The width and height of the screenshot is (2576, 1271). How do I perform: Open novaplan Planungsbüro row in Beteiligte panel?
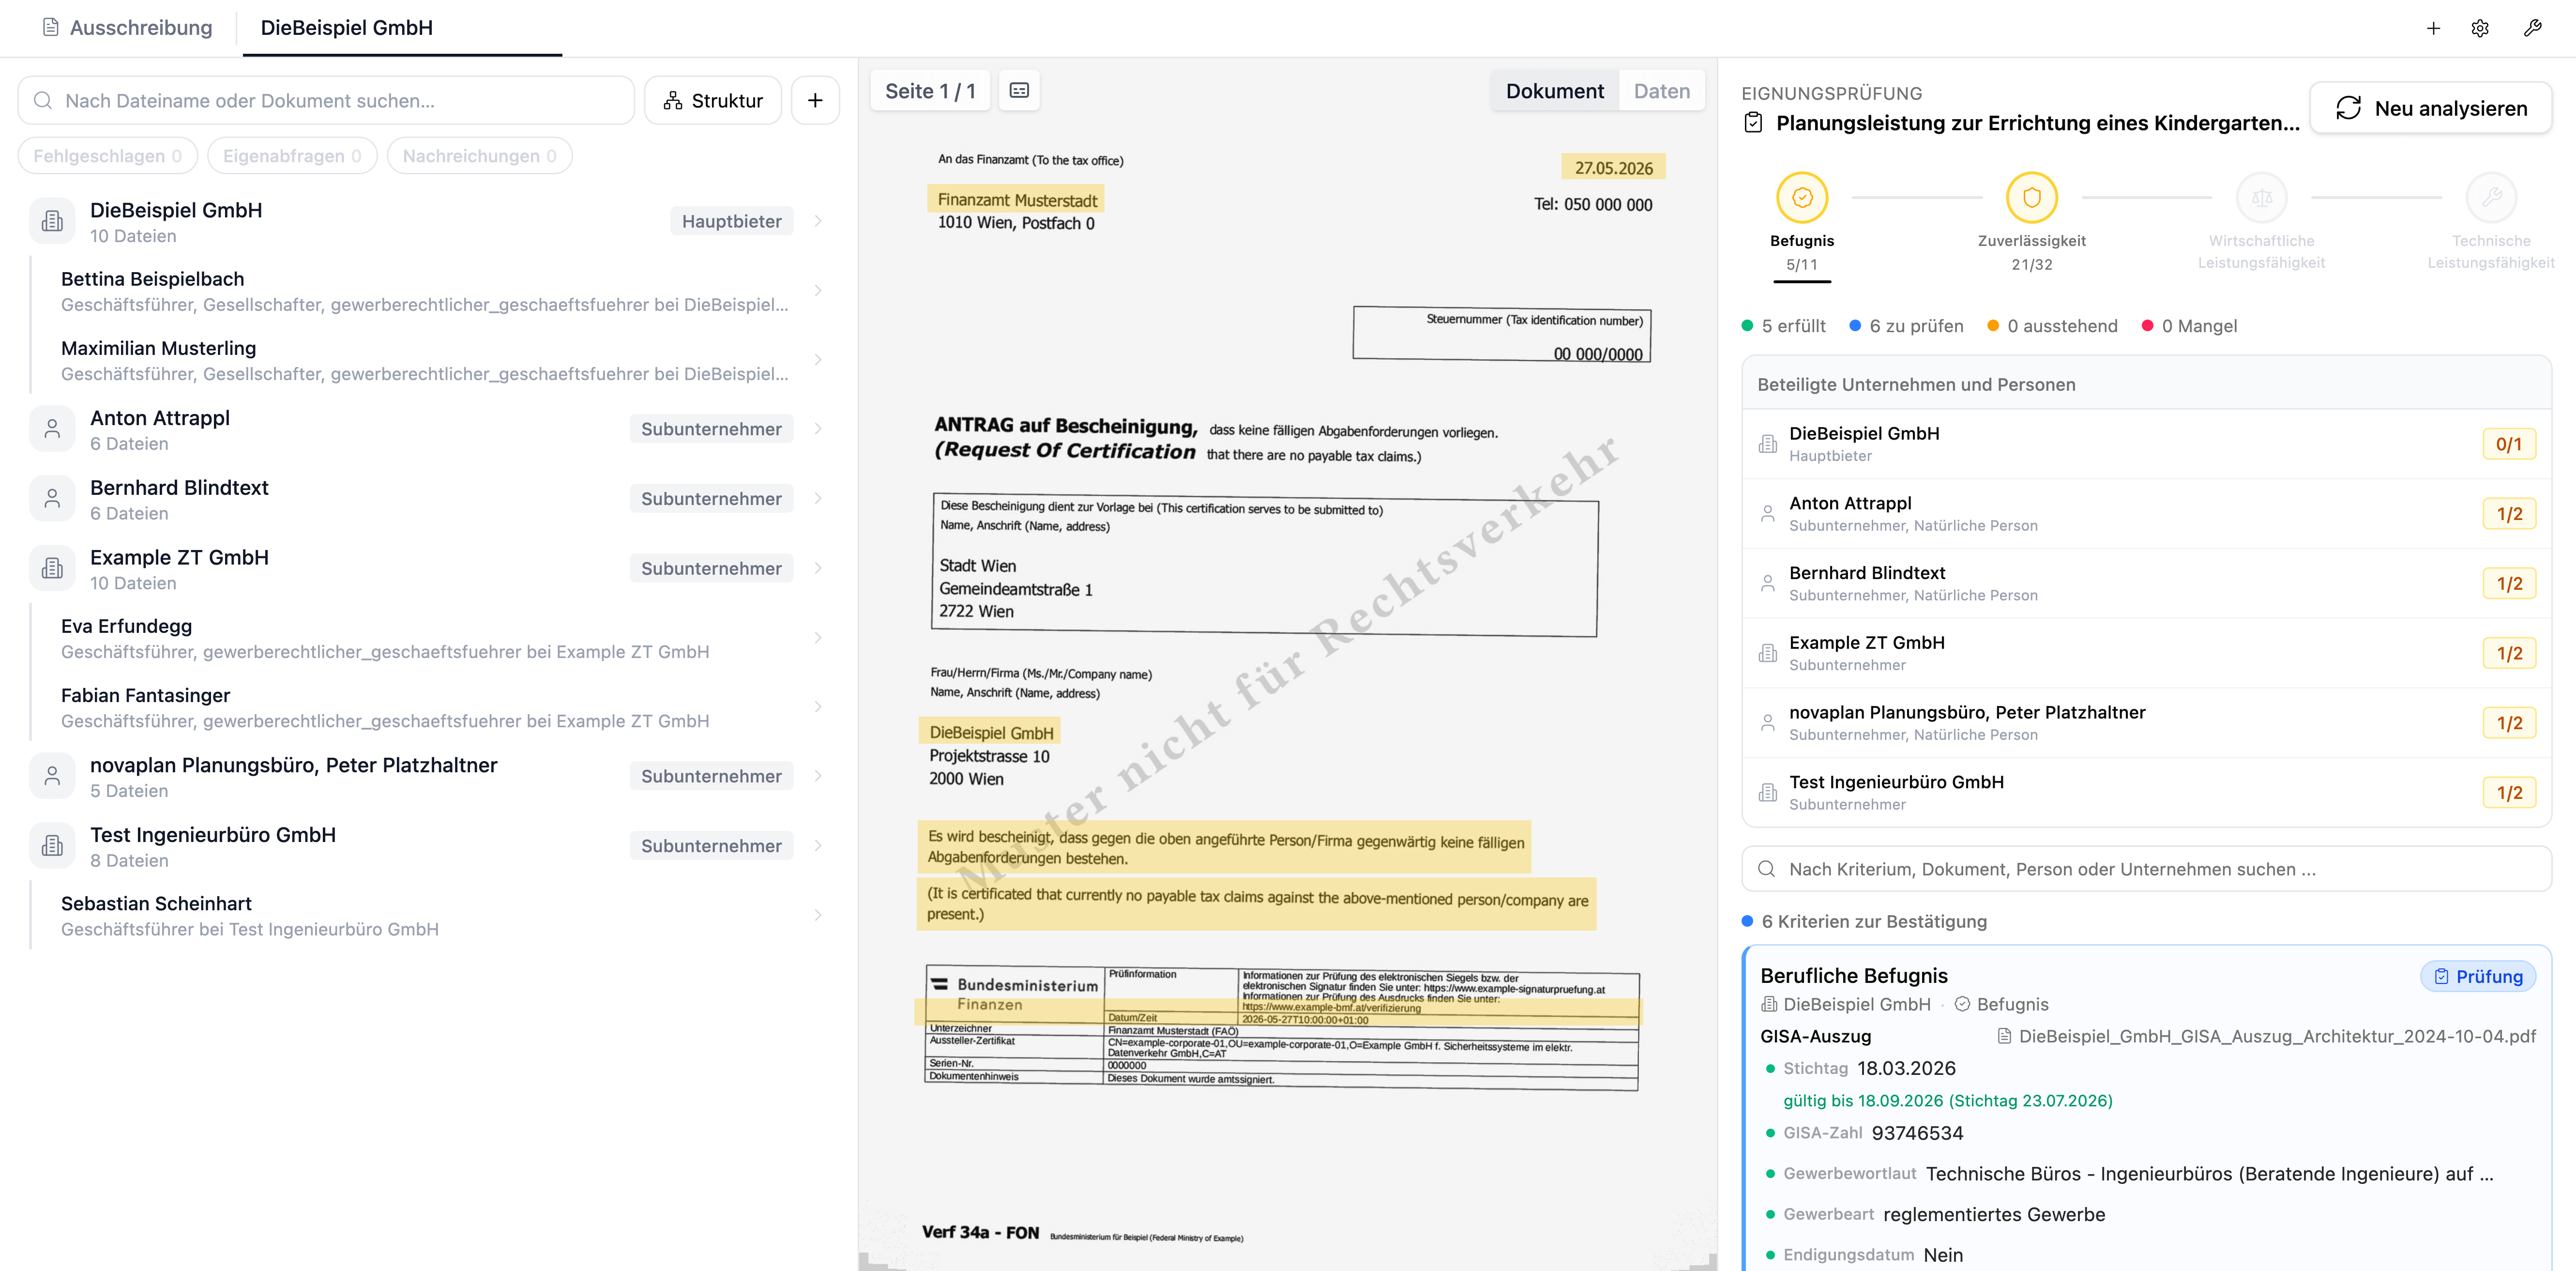click(x=2146, y=723)
